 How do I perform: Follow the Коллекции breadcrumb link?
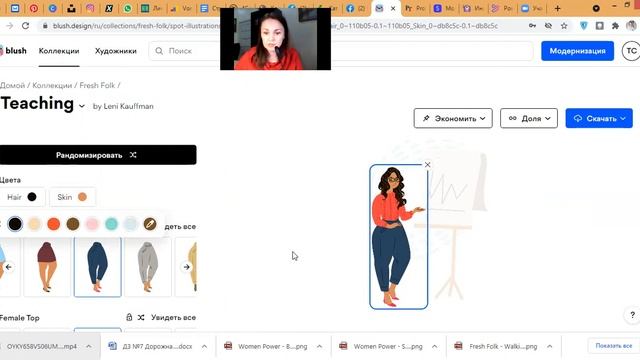point(52,85)
